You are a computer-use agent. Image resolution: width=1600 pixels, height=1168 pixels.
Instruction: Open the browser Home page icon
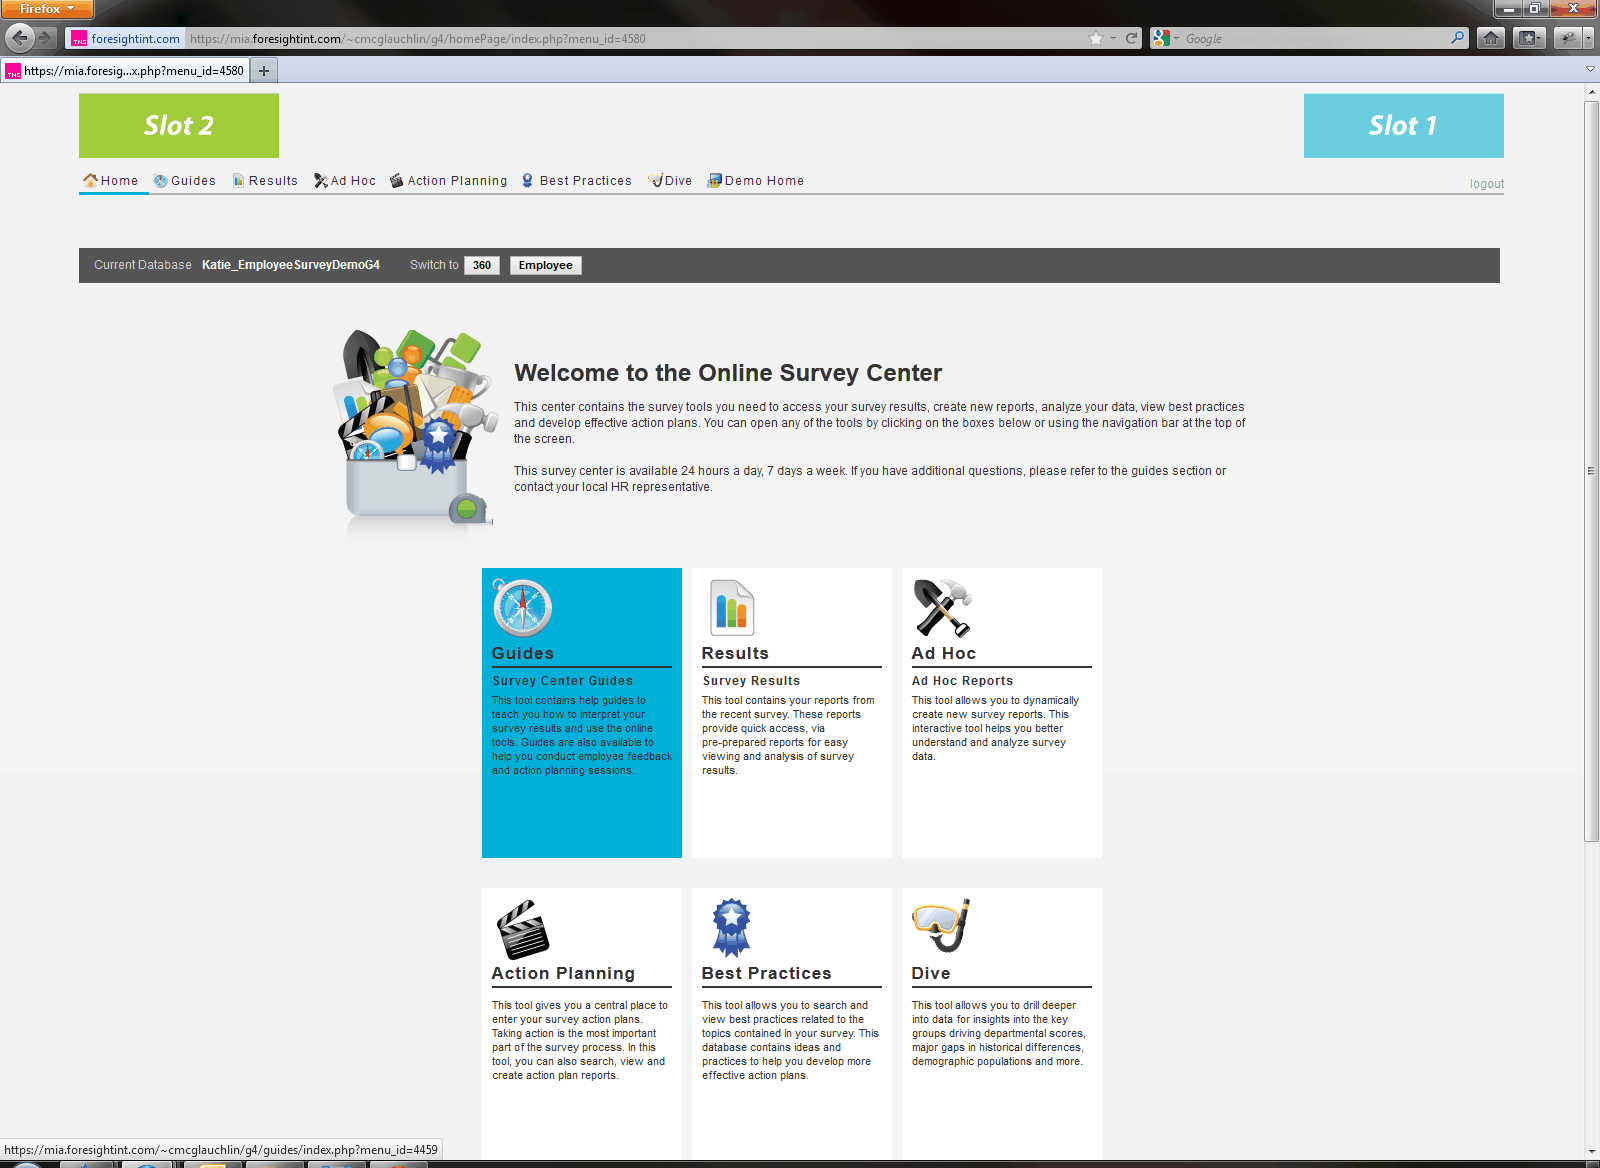(1491, 38)
